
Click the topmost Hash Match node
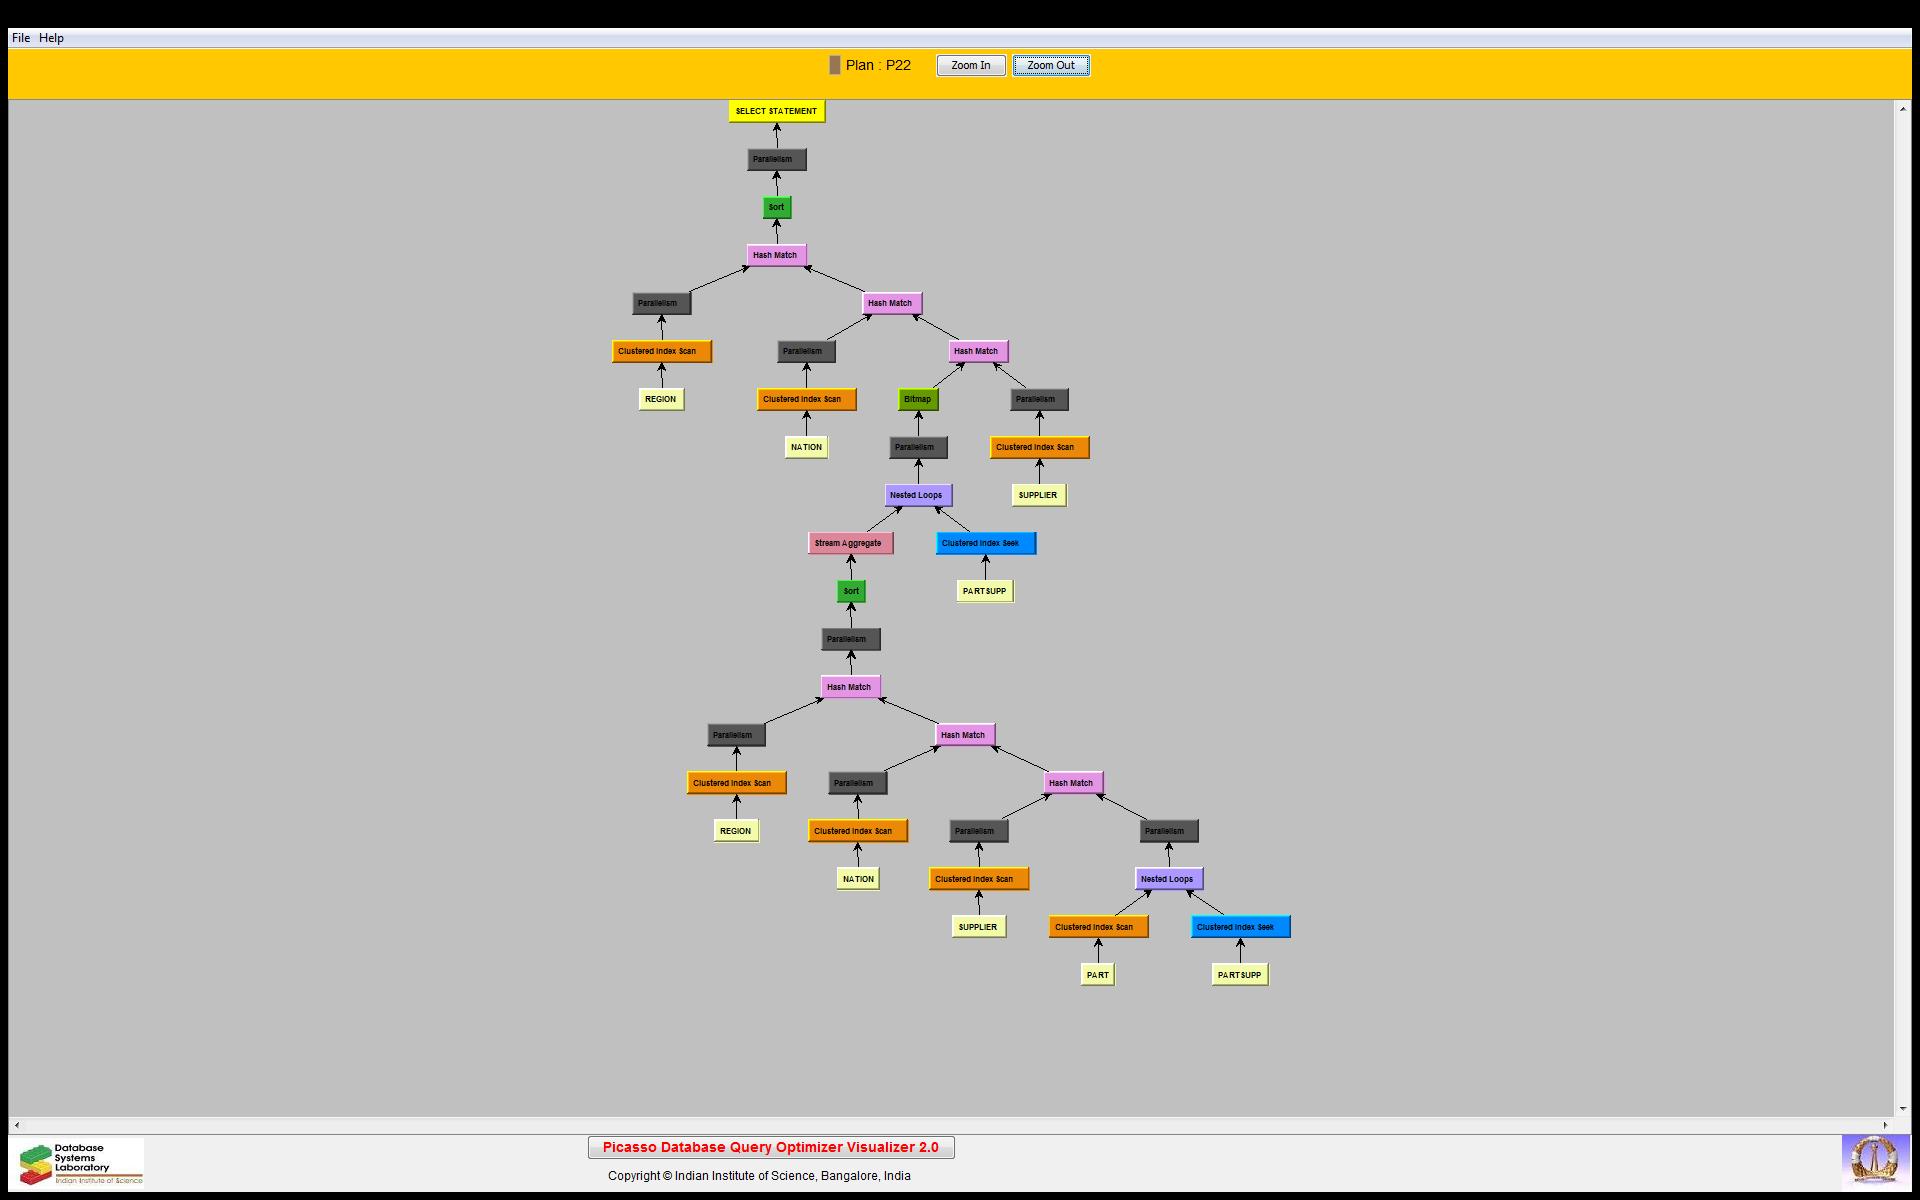(775, 255)
